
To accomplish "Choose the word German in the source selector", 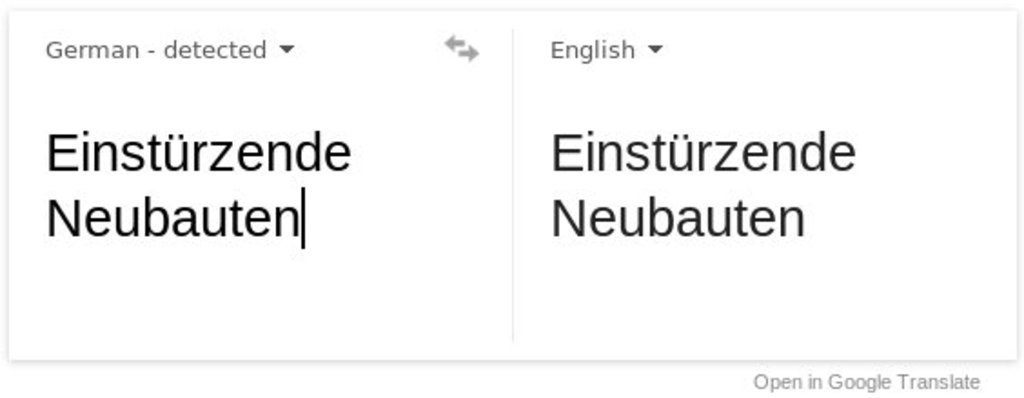I will coord(92,50).
